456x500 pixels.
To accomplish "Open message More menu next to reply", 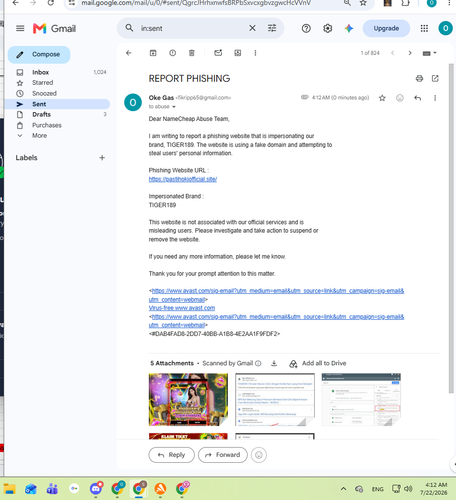I will click(x=435, y=98).
